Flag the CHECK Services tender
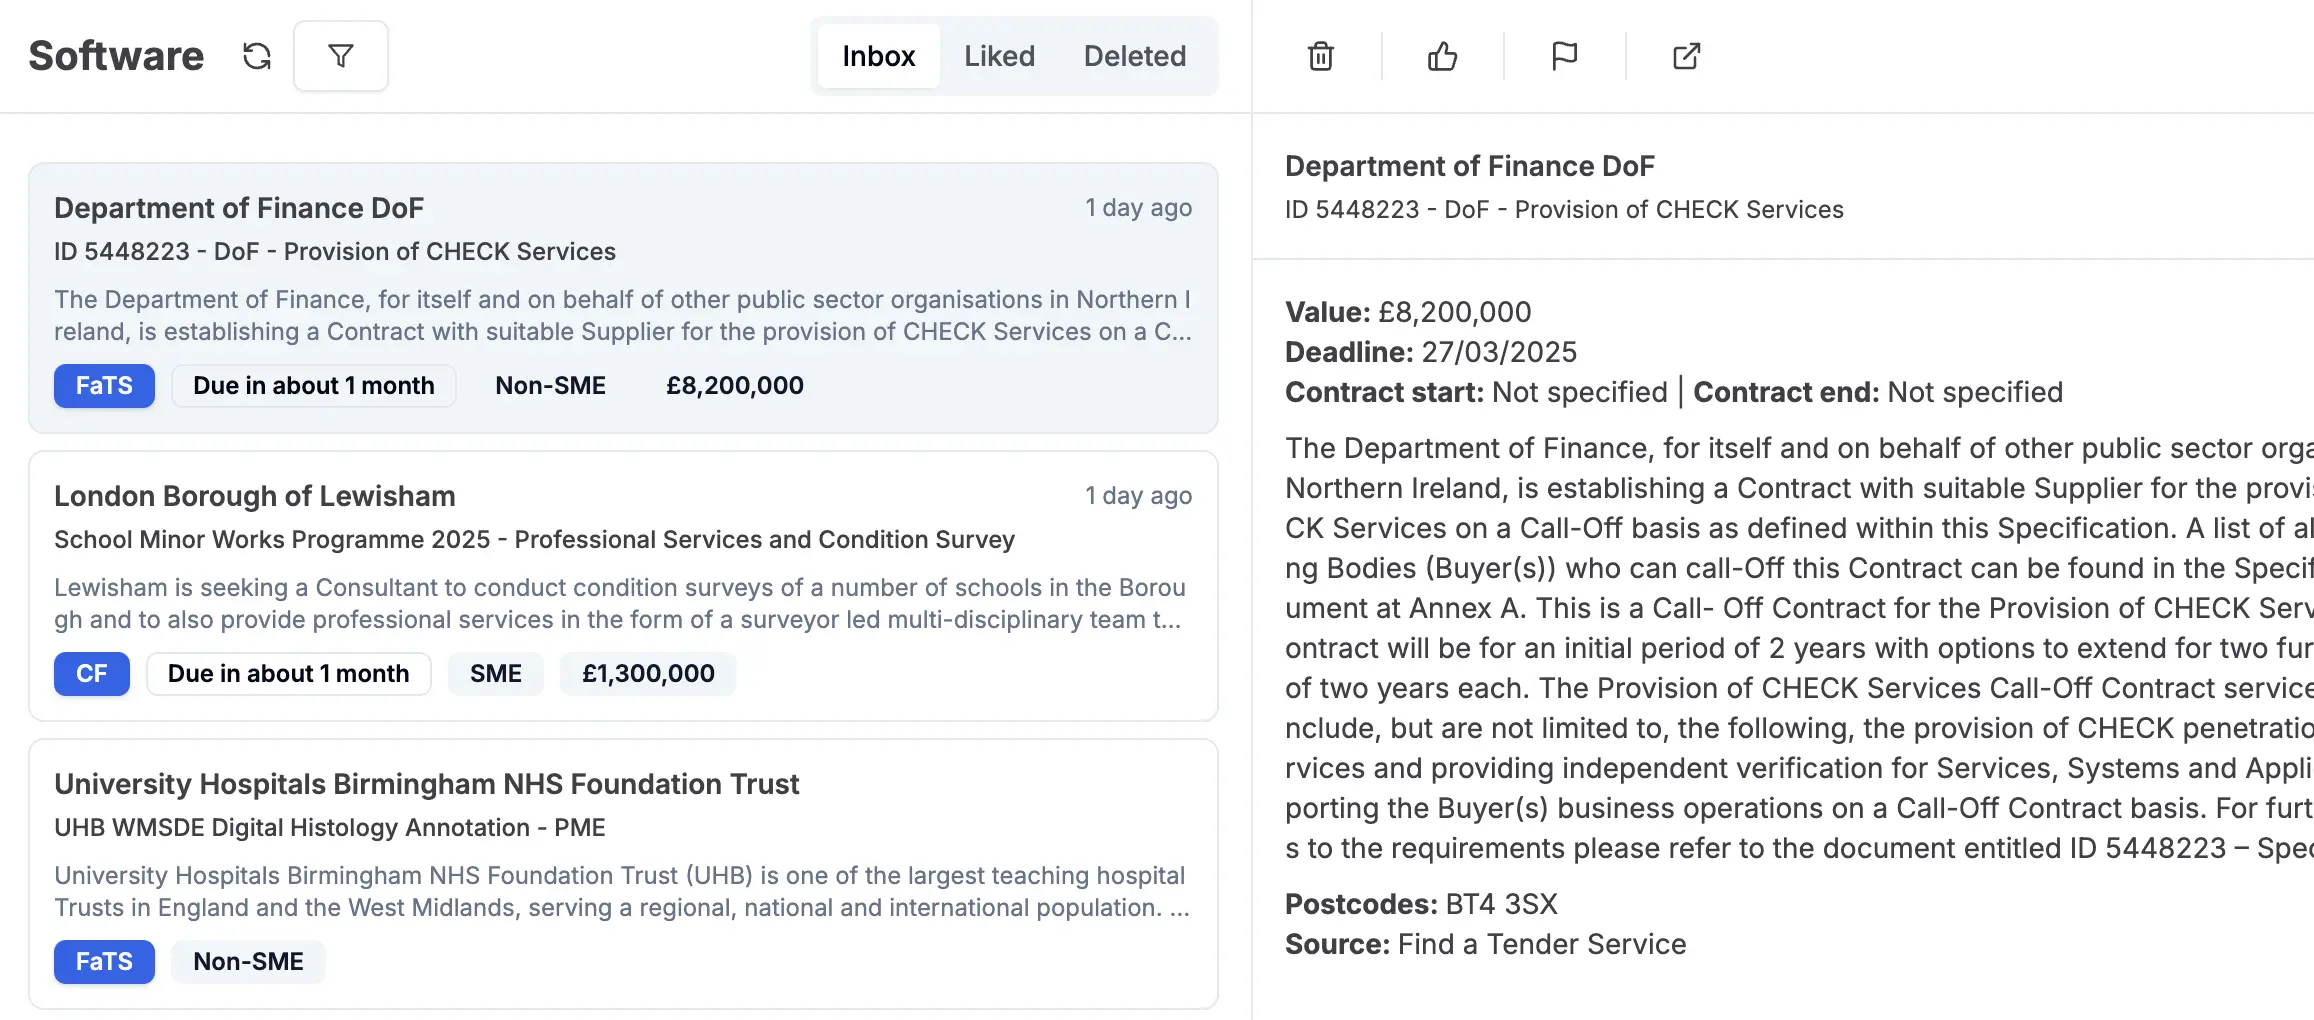 (1563, 56)
